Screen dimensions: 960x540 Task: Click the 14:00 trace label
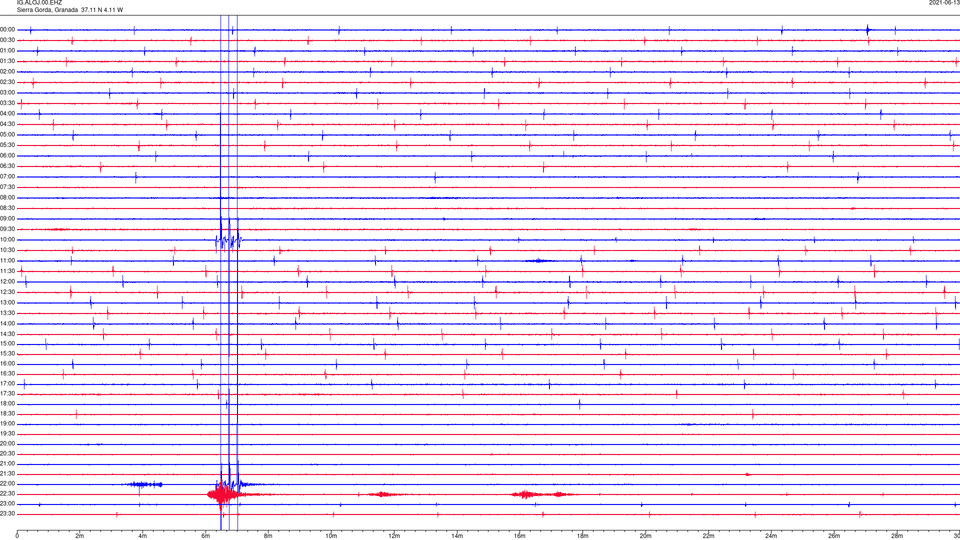tap(8, 324)
